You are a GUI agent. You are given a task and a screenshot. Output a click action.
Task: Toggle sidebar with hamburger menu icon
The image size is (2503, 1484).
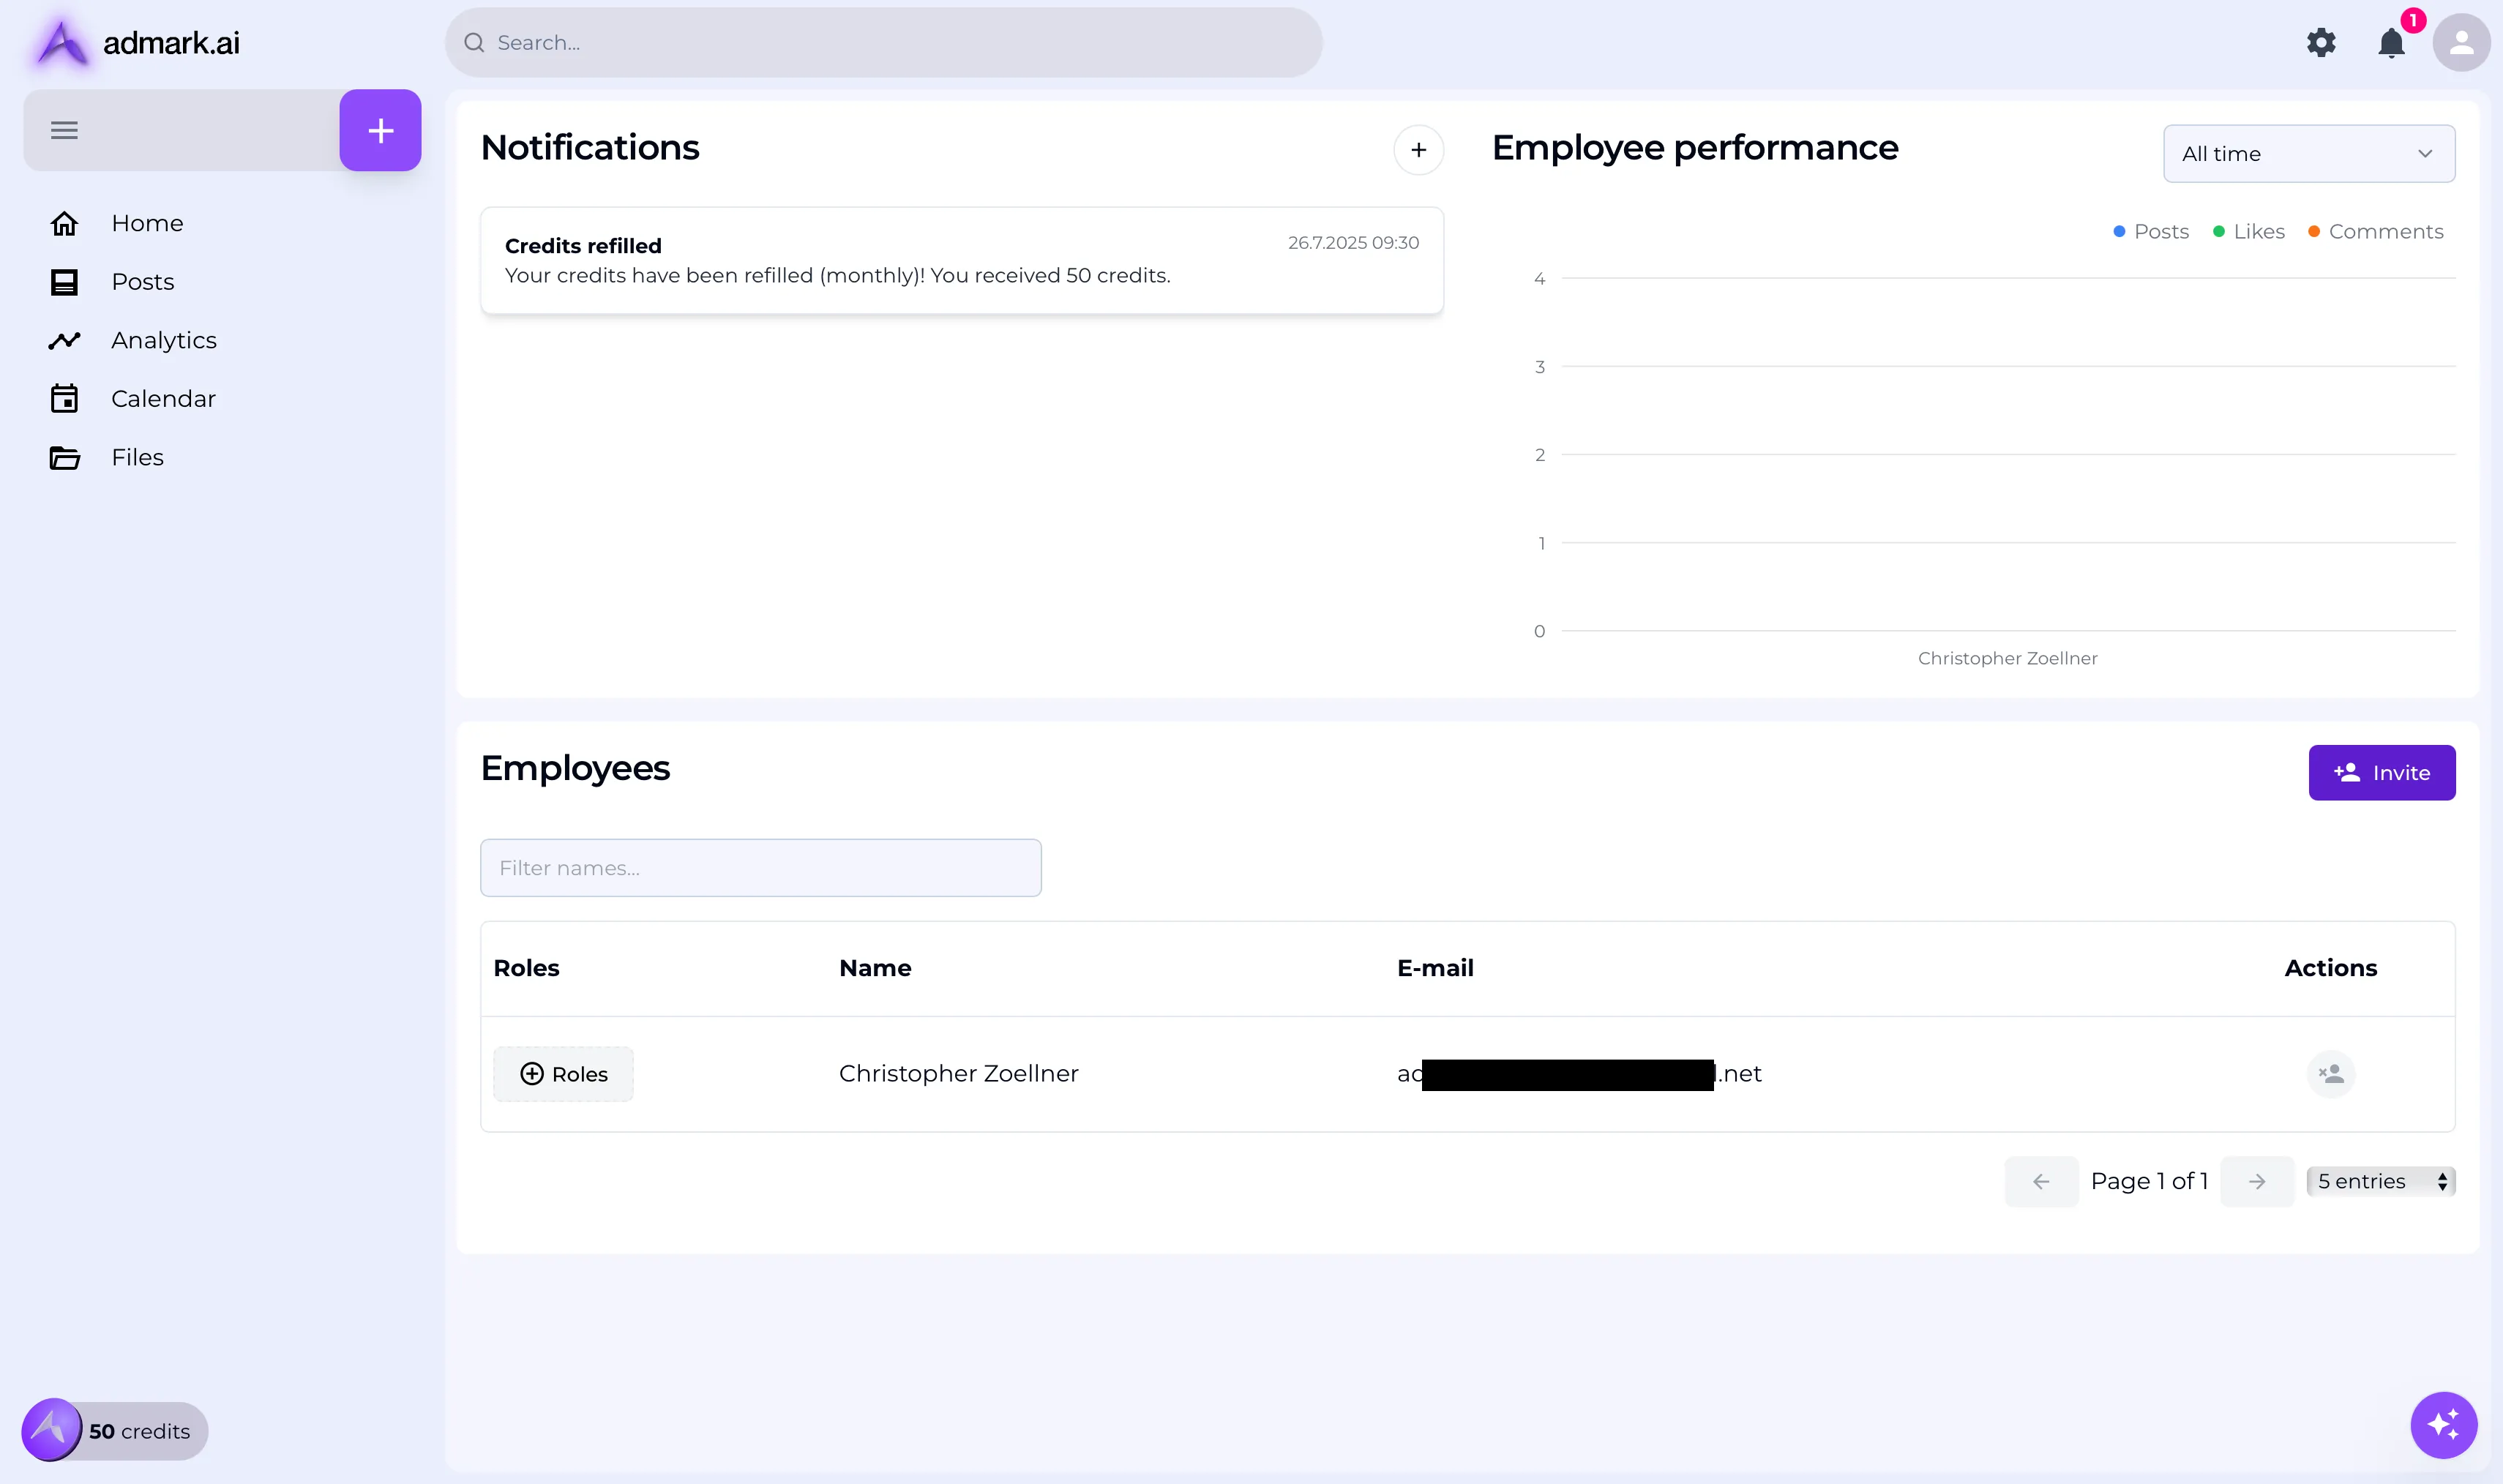(64, 130)
